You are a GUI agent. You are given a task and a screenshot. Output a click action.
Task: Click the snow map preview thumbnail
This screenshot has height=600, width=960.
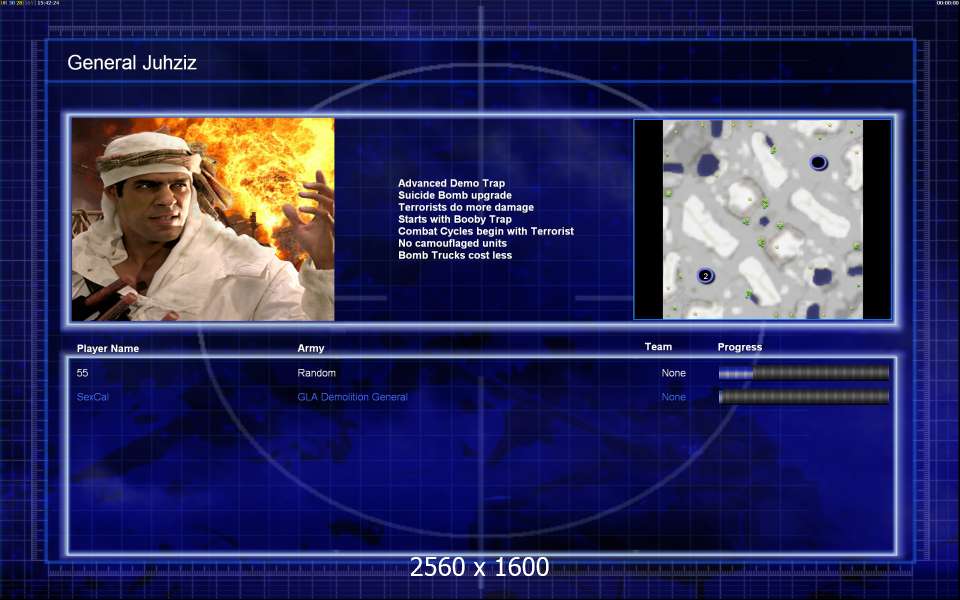[x=762, y=219]
